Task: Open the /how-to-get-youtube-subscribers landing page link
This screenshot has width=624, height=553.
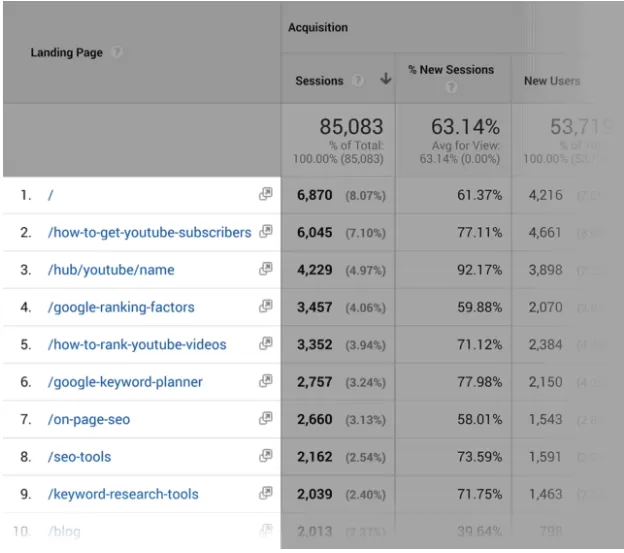Action: (150, 232)
